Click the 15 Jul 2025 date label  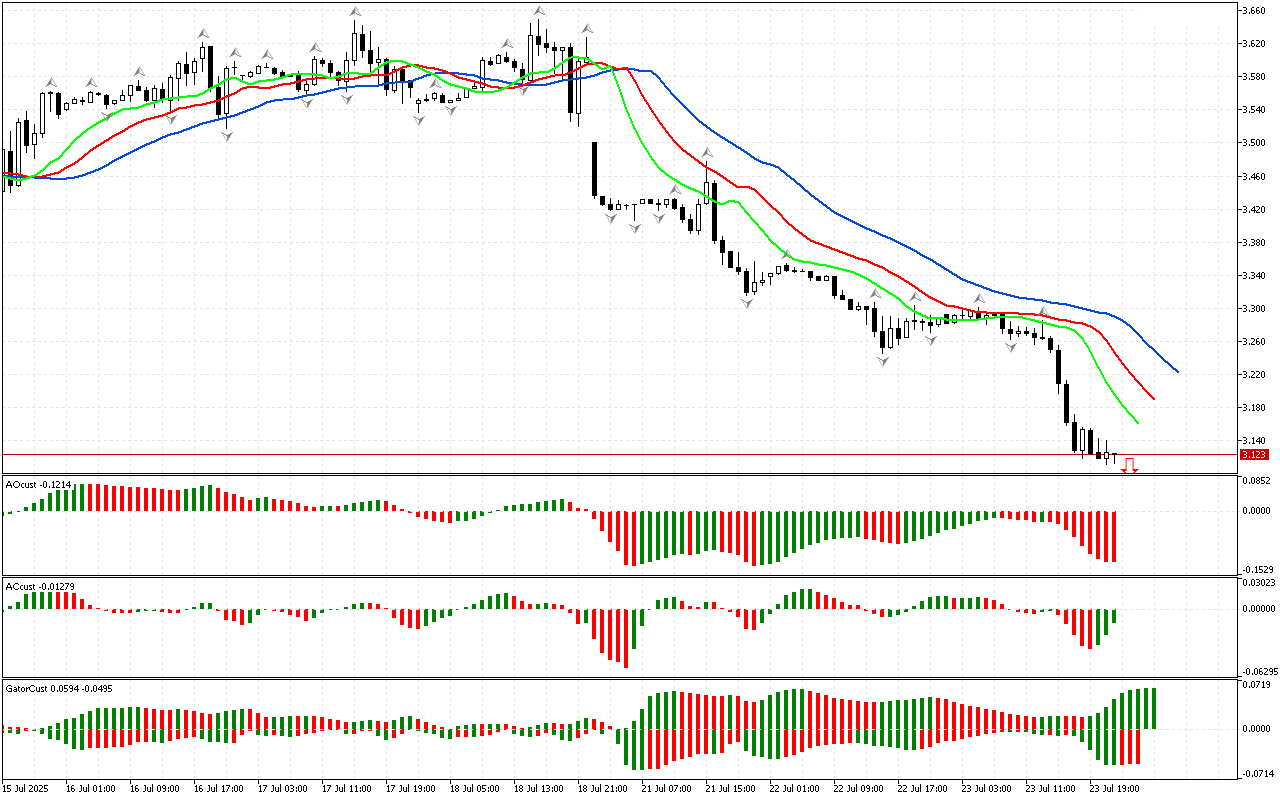[x=27, y=788]
